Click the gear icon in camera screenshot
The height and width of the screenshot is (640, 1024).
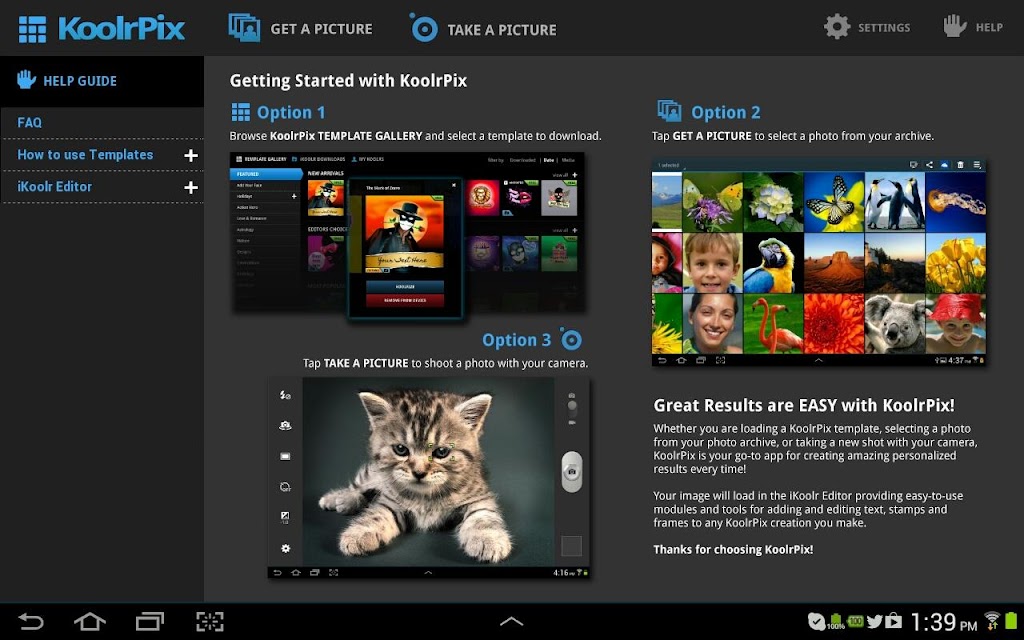click(285, 549)
